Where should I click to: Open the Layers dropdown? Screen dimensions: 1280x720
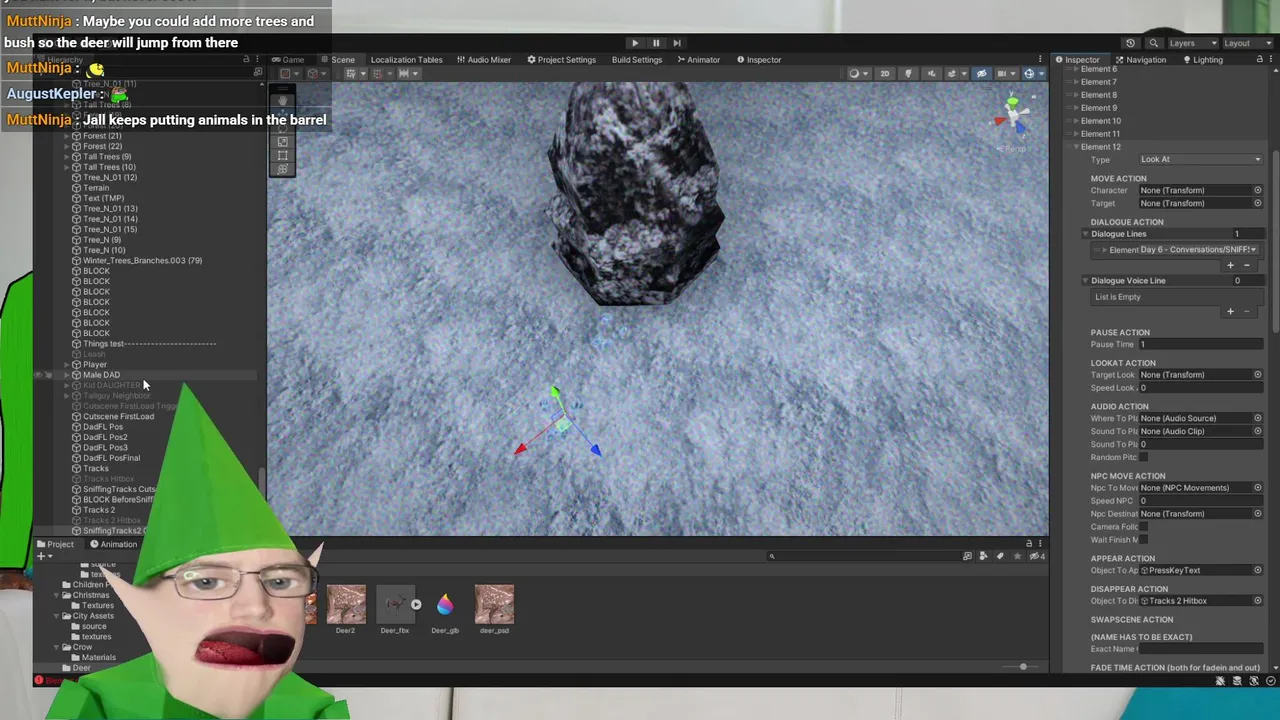coord(1192,43)
